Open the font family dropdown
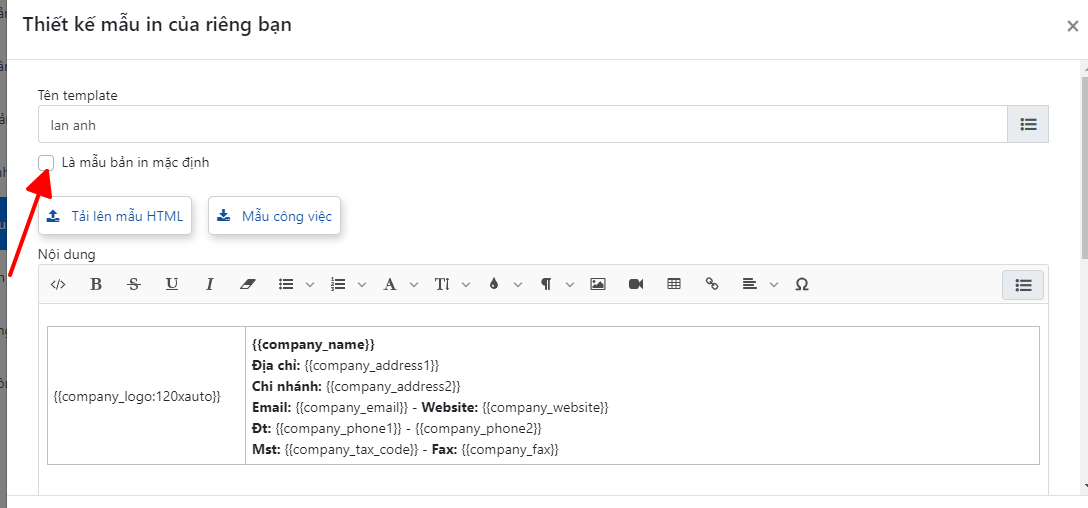This screenshot has width=1088, height=508. pos(396,284)
